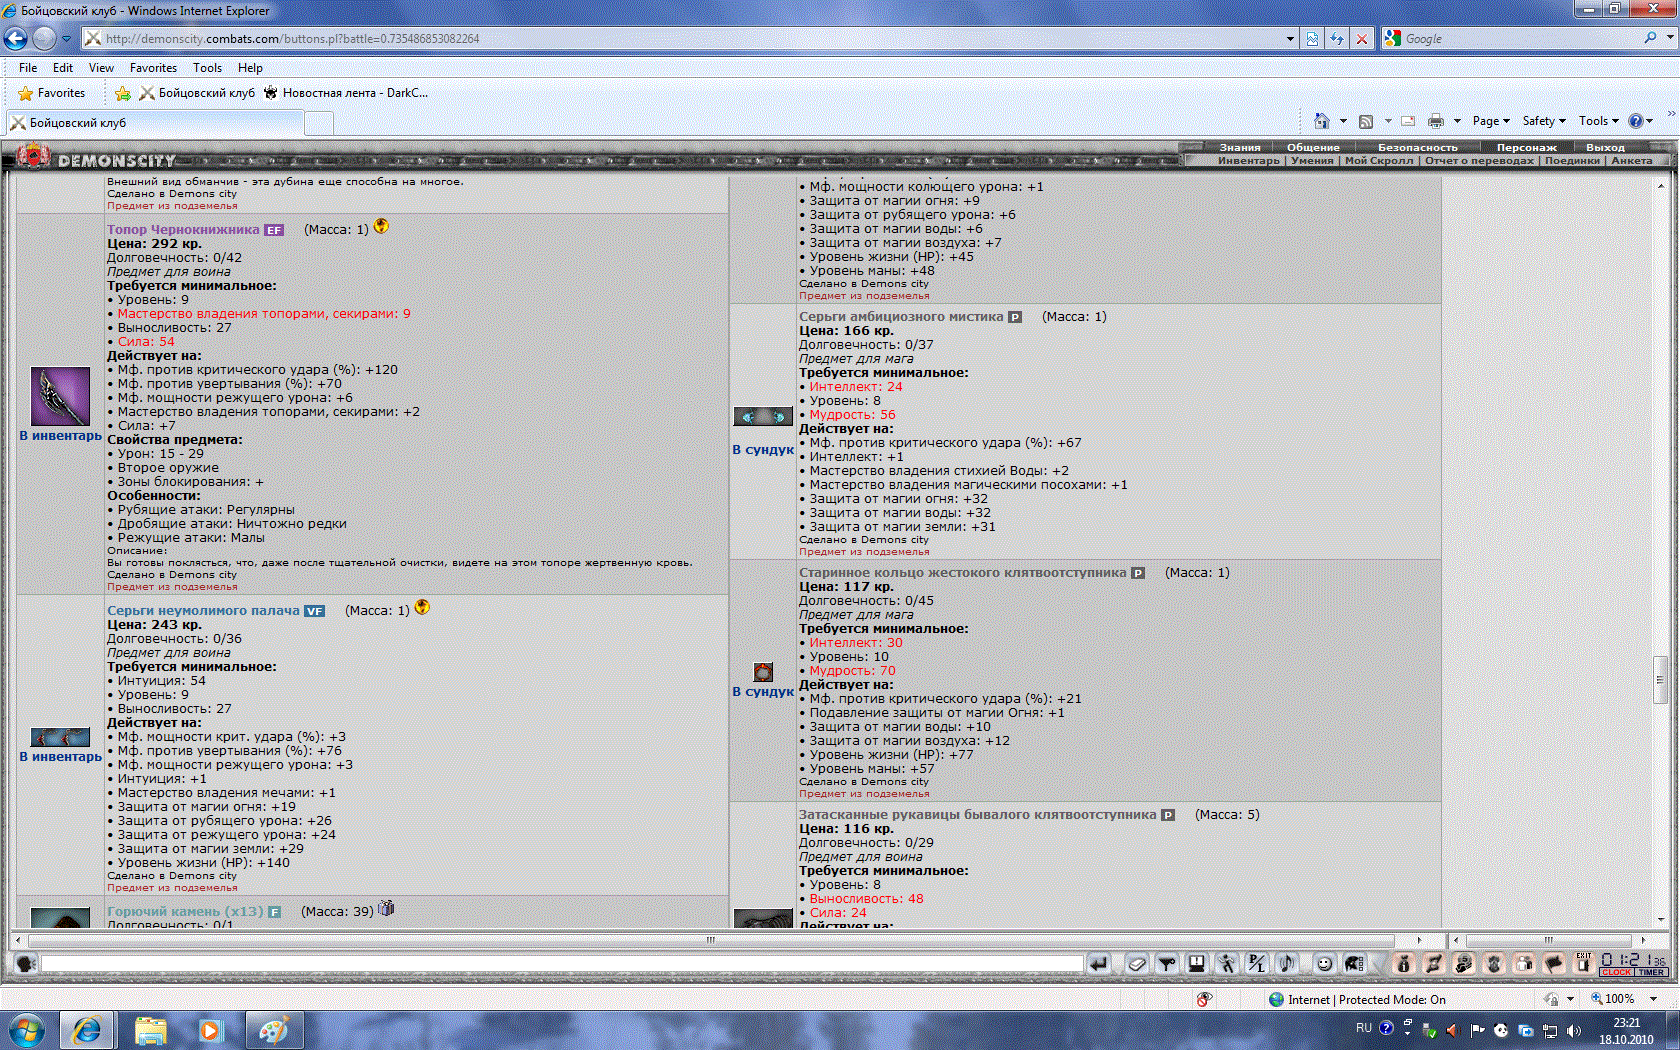Viewport: 1680px width, 1050px height.
Task: Open the IE Tools dropdown on command bar
Action: [x=1599, y=121]
